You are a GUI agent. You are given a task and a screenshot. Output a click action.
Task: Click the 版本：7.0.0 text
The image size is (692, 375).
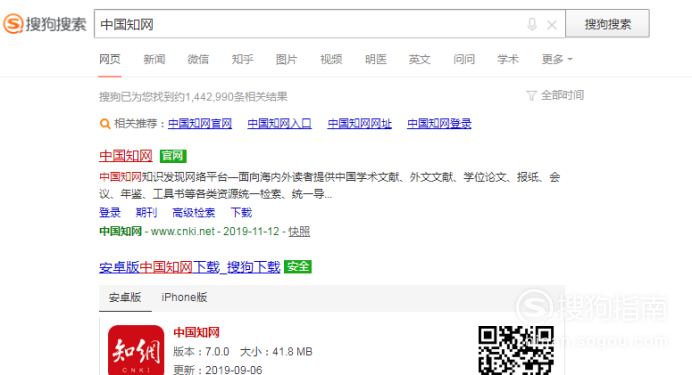click(201, 352)
